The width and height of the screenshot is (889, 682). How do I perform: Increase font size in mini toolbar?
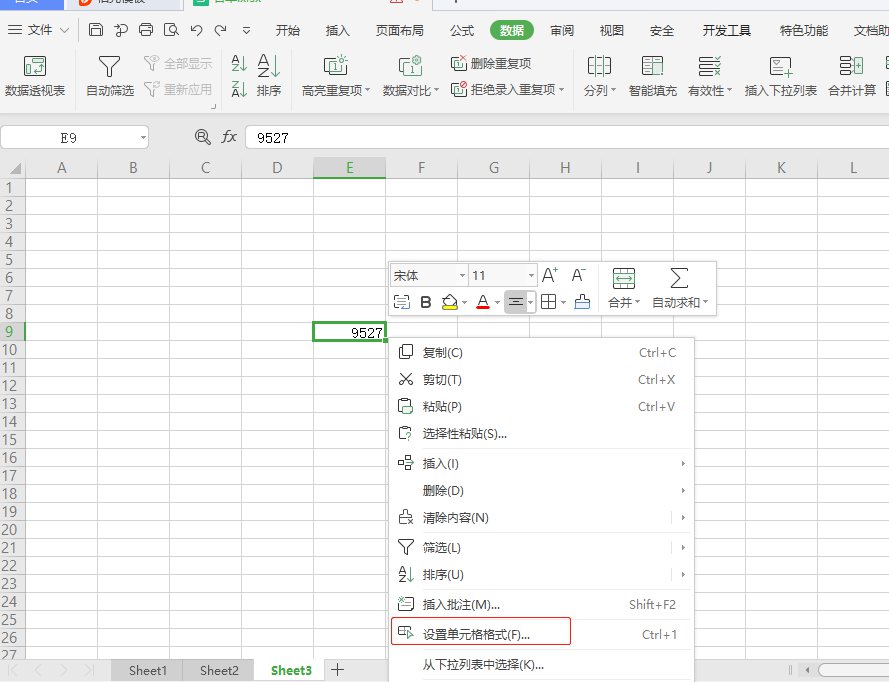point(549,276)
